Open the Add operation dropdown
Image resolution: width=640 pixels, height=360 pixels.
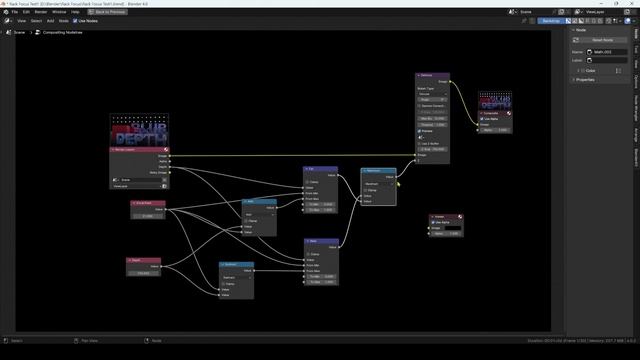click(x=259, y=215)
